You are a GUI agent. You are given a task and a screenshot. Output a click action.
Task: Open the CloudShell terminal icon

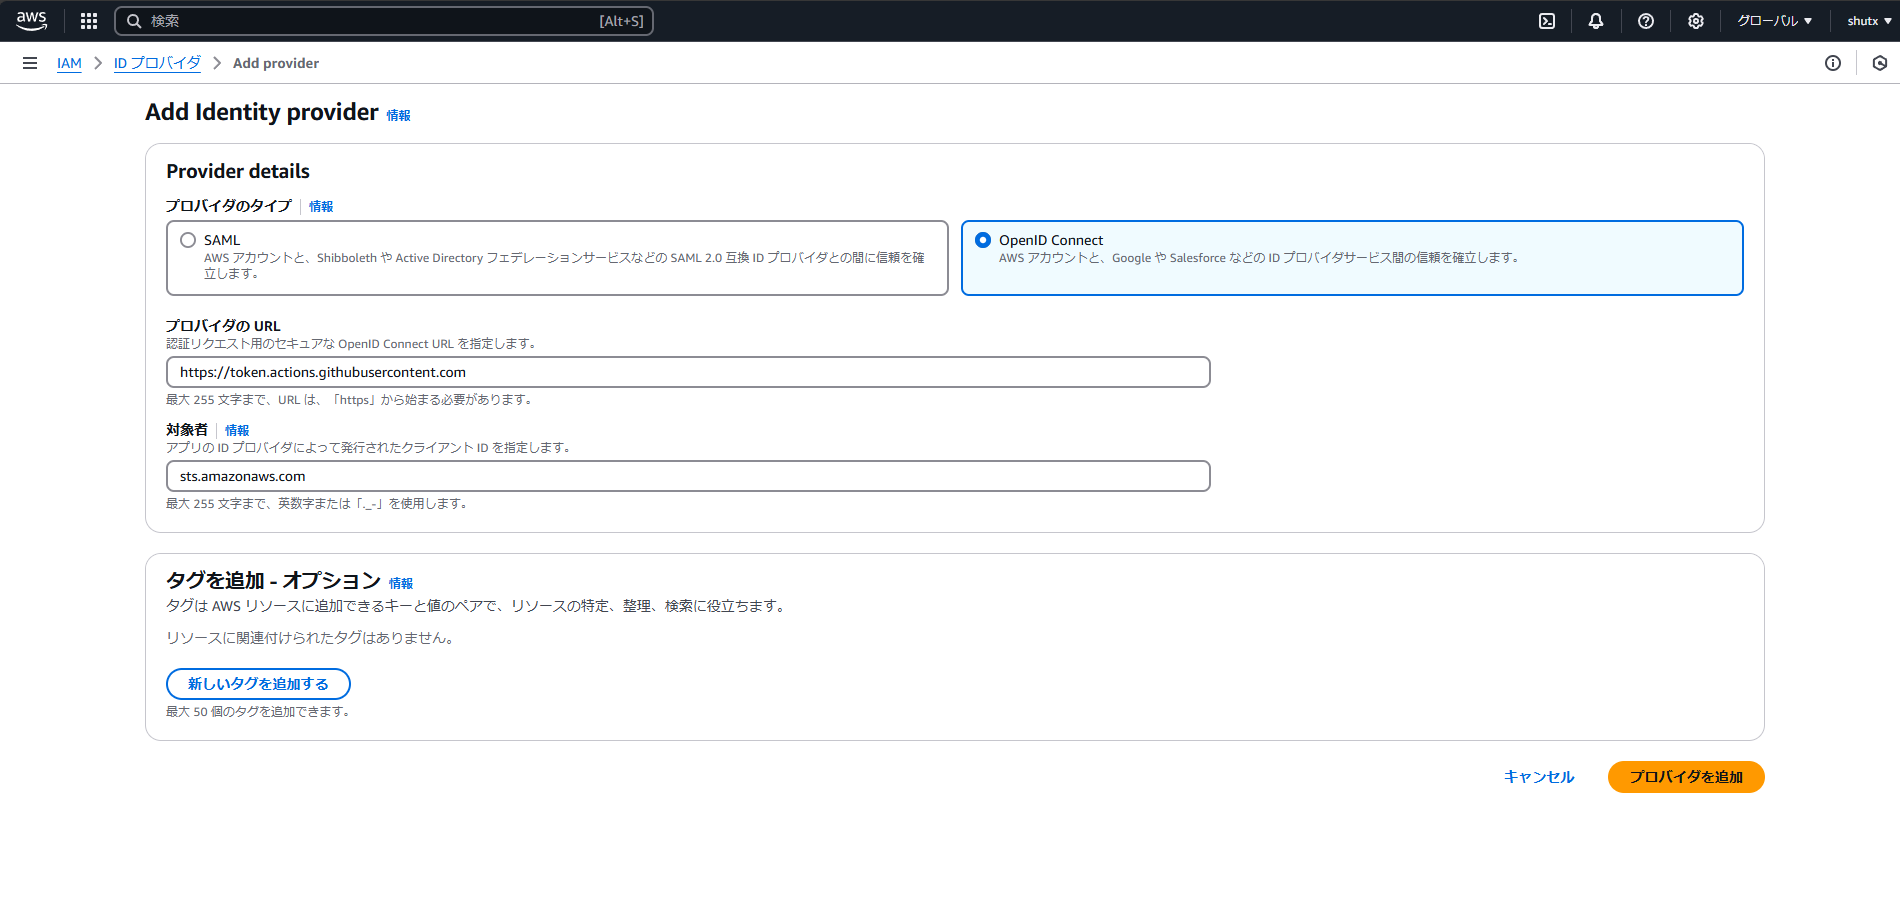coord(1547,21)
